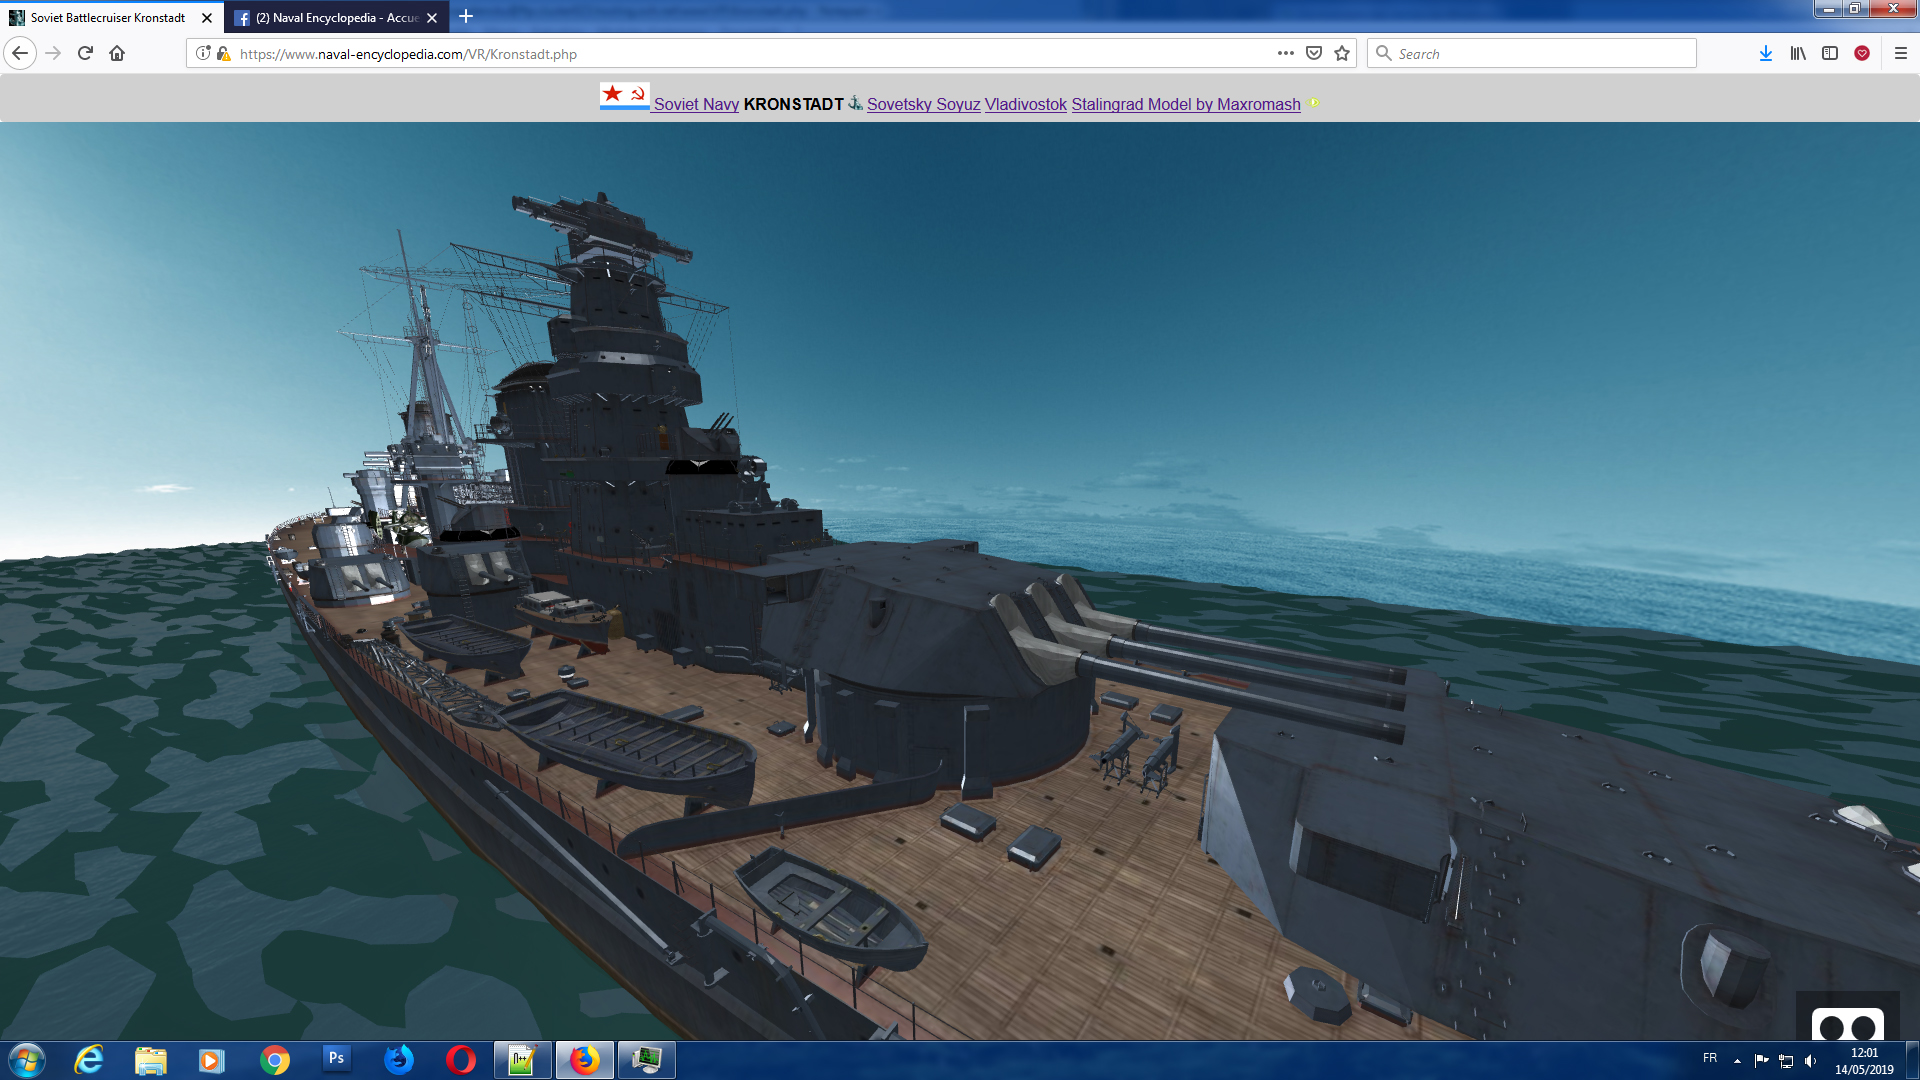Bookmark this page with the star icon

click(1342, 54)
